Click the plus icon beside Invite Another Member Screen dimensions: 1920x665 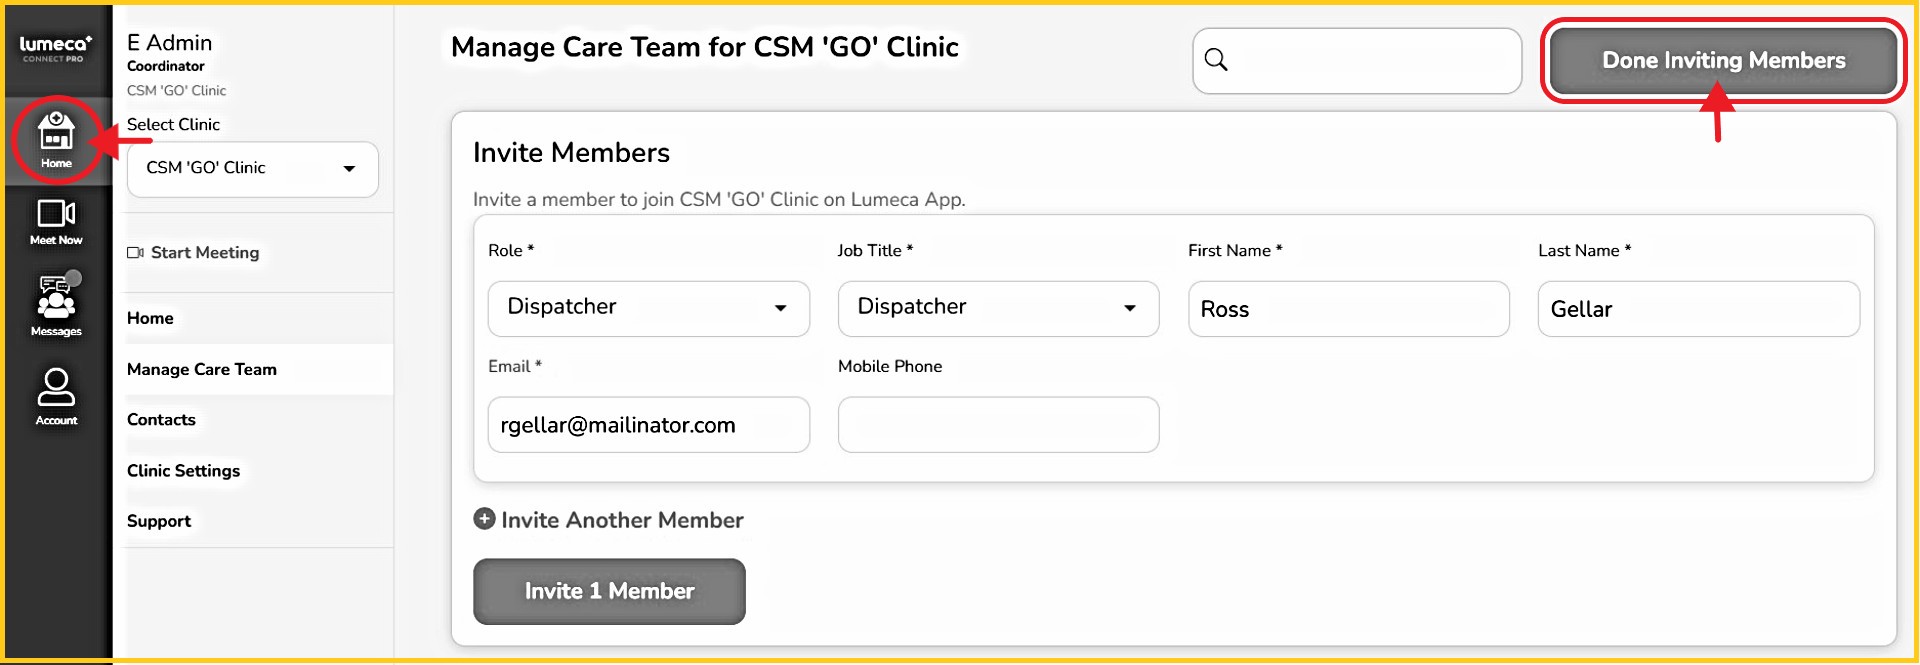(x=484, y=519)
